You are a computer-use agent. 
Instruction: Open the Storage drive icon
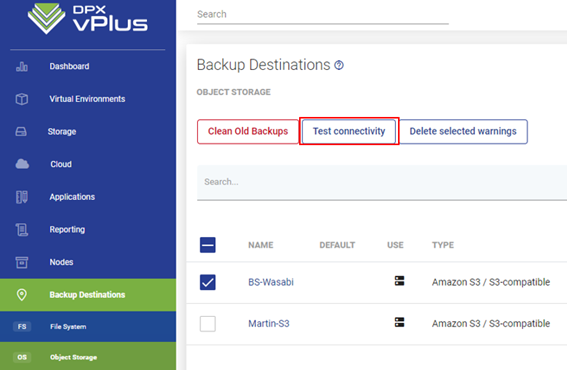point(21,132)
